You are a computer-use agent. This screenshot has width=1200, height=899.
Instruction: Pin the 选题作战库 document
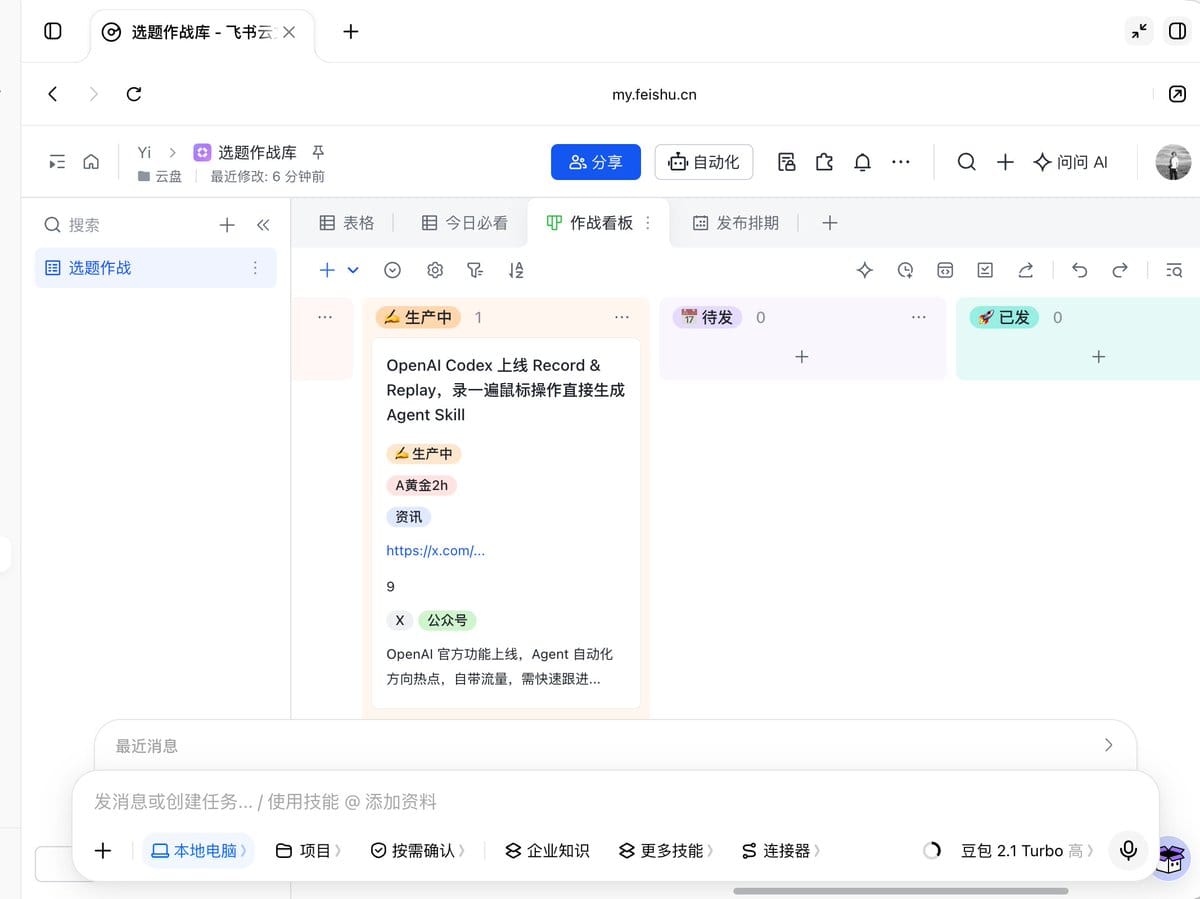click(x=318, y=152)
